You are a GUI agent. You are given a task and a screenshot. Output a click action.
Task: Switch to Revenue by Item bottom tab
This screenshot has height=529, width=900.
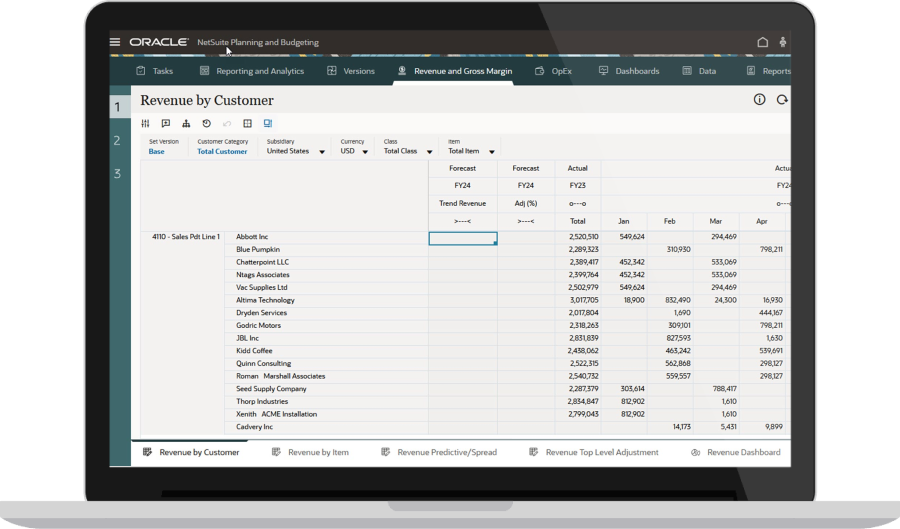310,452
